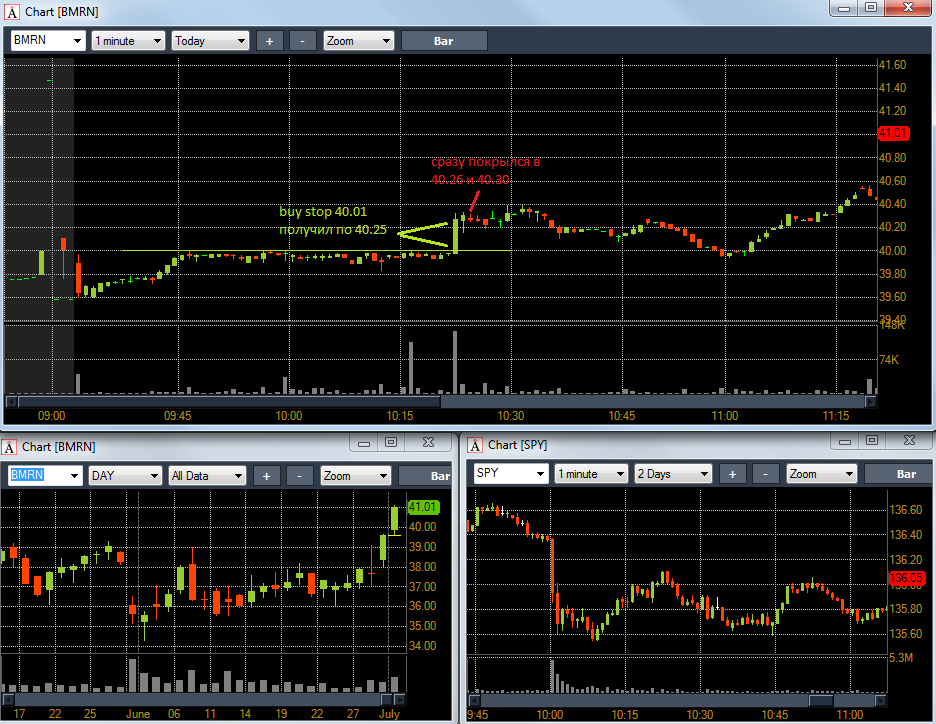The height and width of the screenshot is (724, 936).
Task: Minimize the Chart [SPY] window
Action: pos(845,441)
